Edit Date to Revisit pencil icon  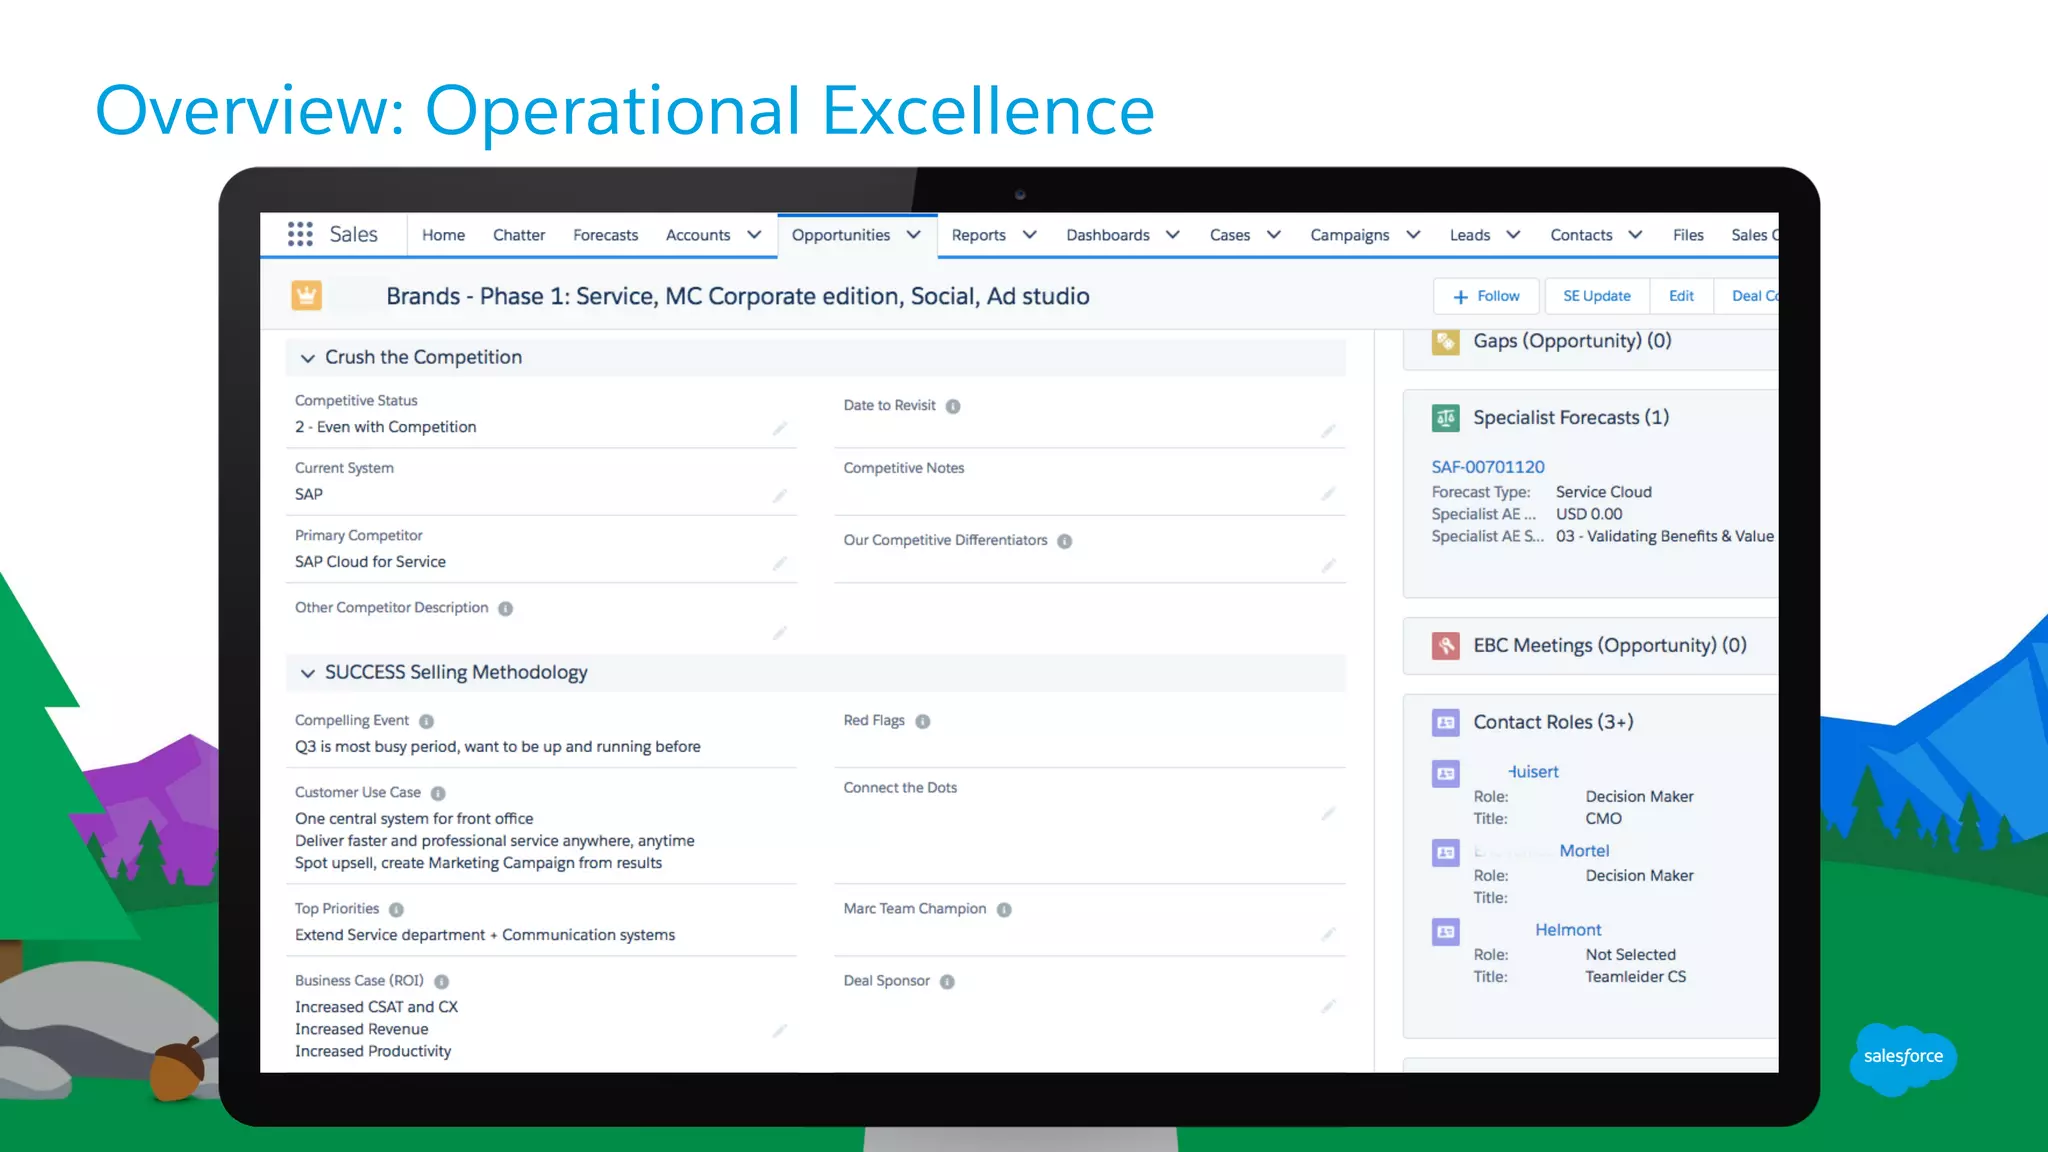[x=1328, y=431]
